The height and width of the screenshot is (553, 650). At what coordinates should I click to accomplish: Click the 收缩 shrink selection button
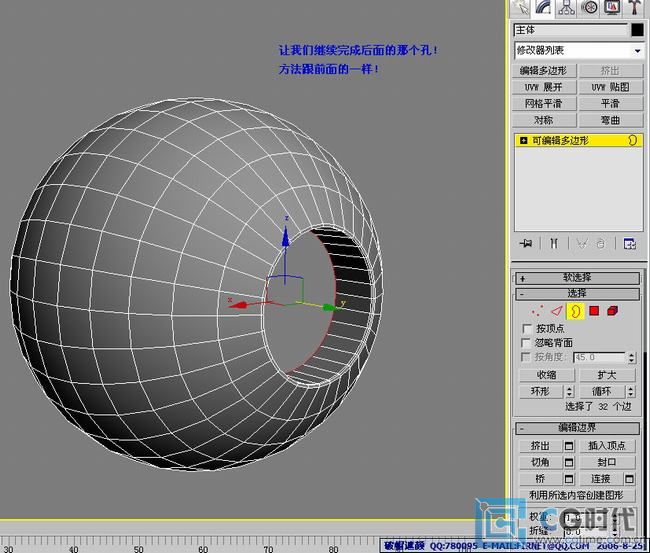547,375
